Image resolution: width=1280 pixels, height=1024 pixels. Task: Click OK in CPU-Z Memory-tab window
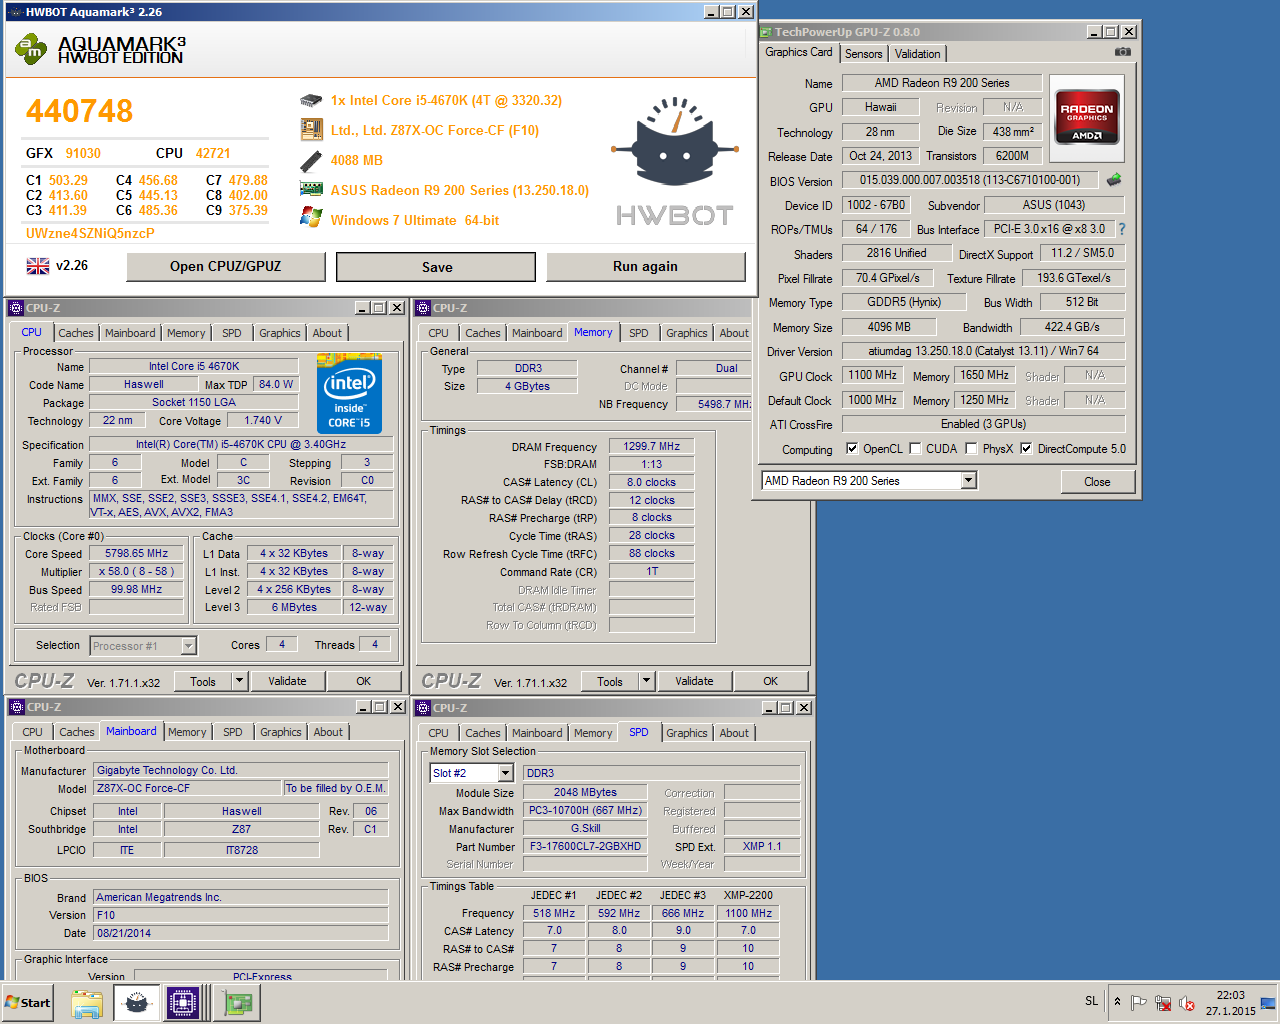[x=771, y=681]
